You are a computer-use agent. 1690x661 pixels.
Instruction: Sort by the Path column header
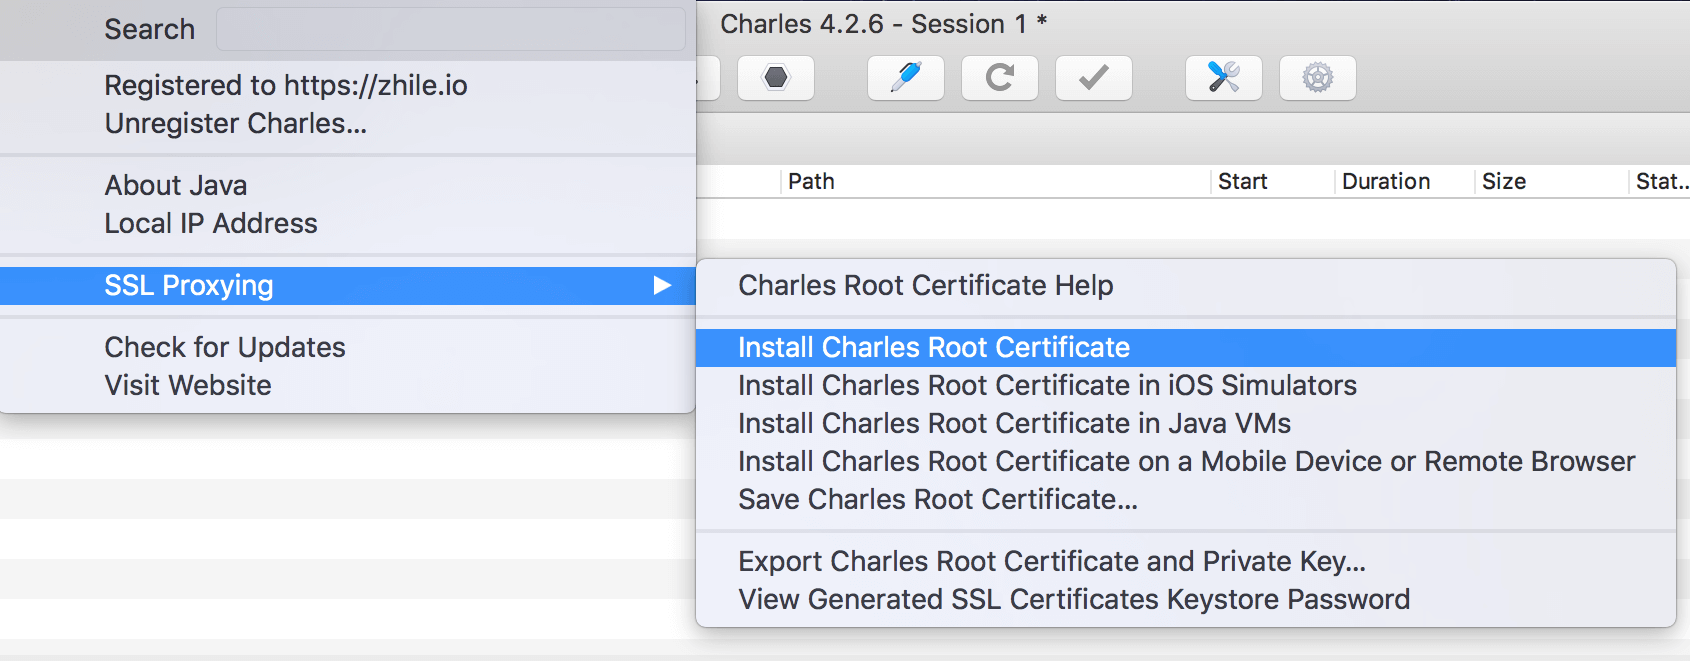pos(995,182)
